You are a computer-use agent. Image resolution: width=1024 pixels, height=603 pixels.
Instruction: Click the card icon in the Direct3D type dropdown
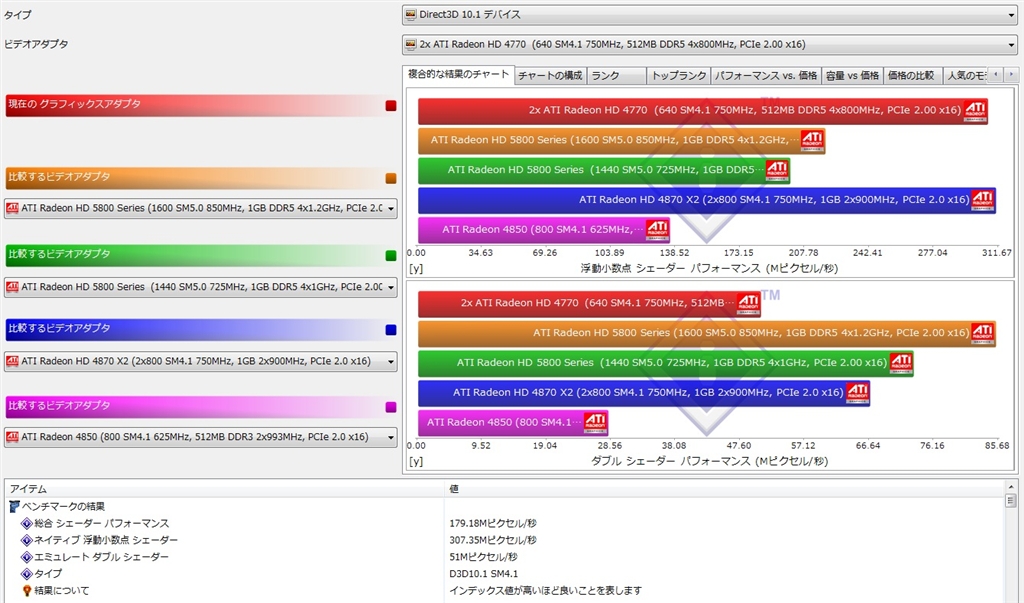[411, 14]
